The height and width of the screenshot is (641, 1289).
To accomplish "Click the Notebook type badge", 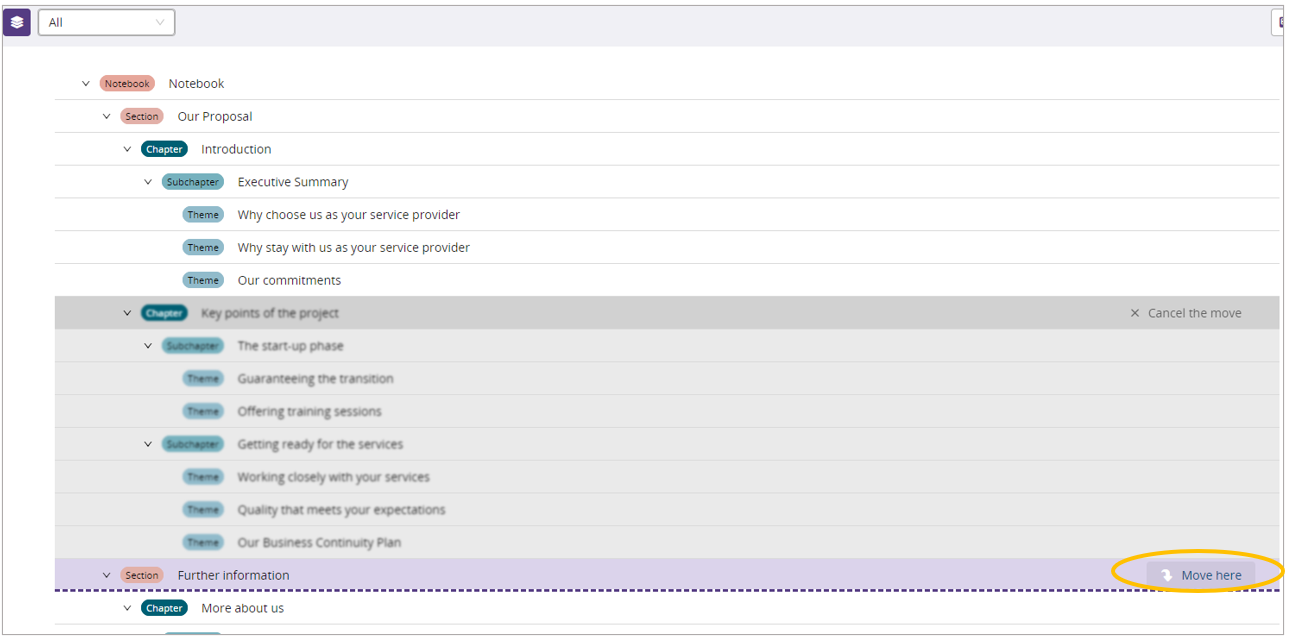I will [127, 84].
